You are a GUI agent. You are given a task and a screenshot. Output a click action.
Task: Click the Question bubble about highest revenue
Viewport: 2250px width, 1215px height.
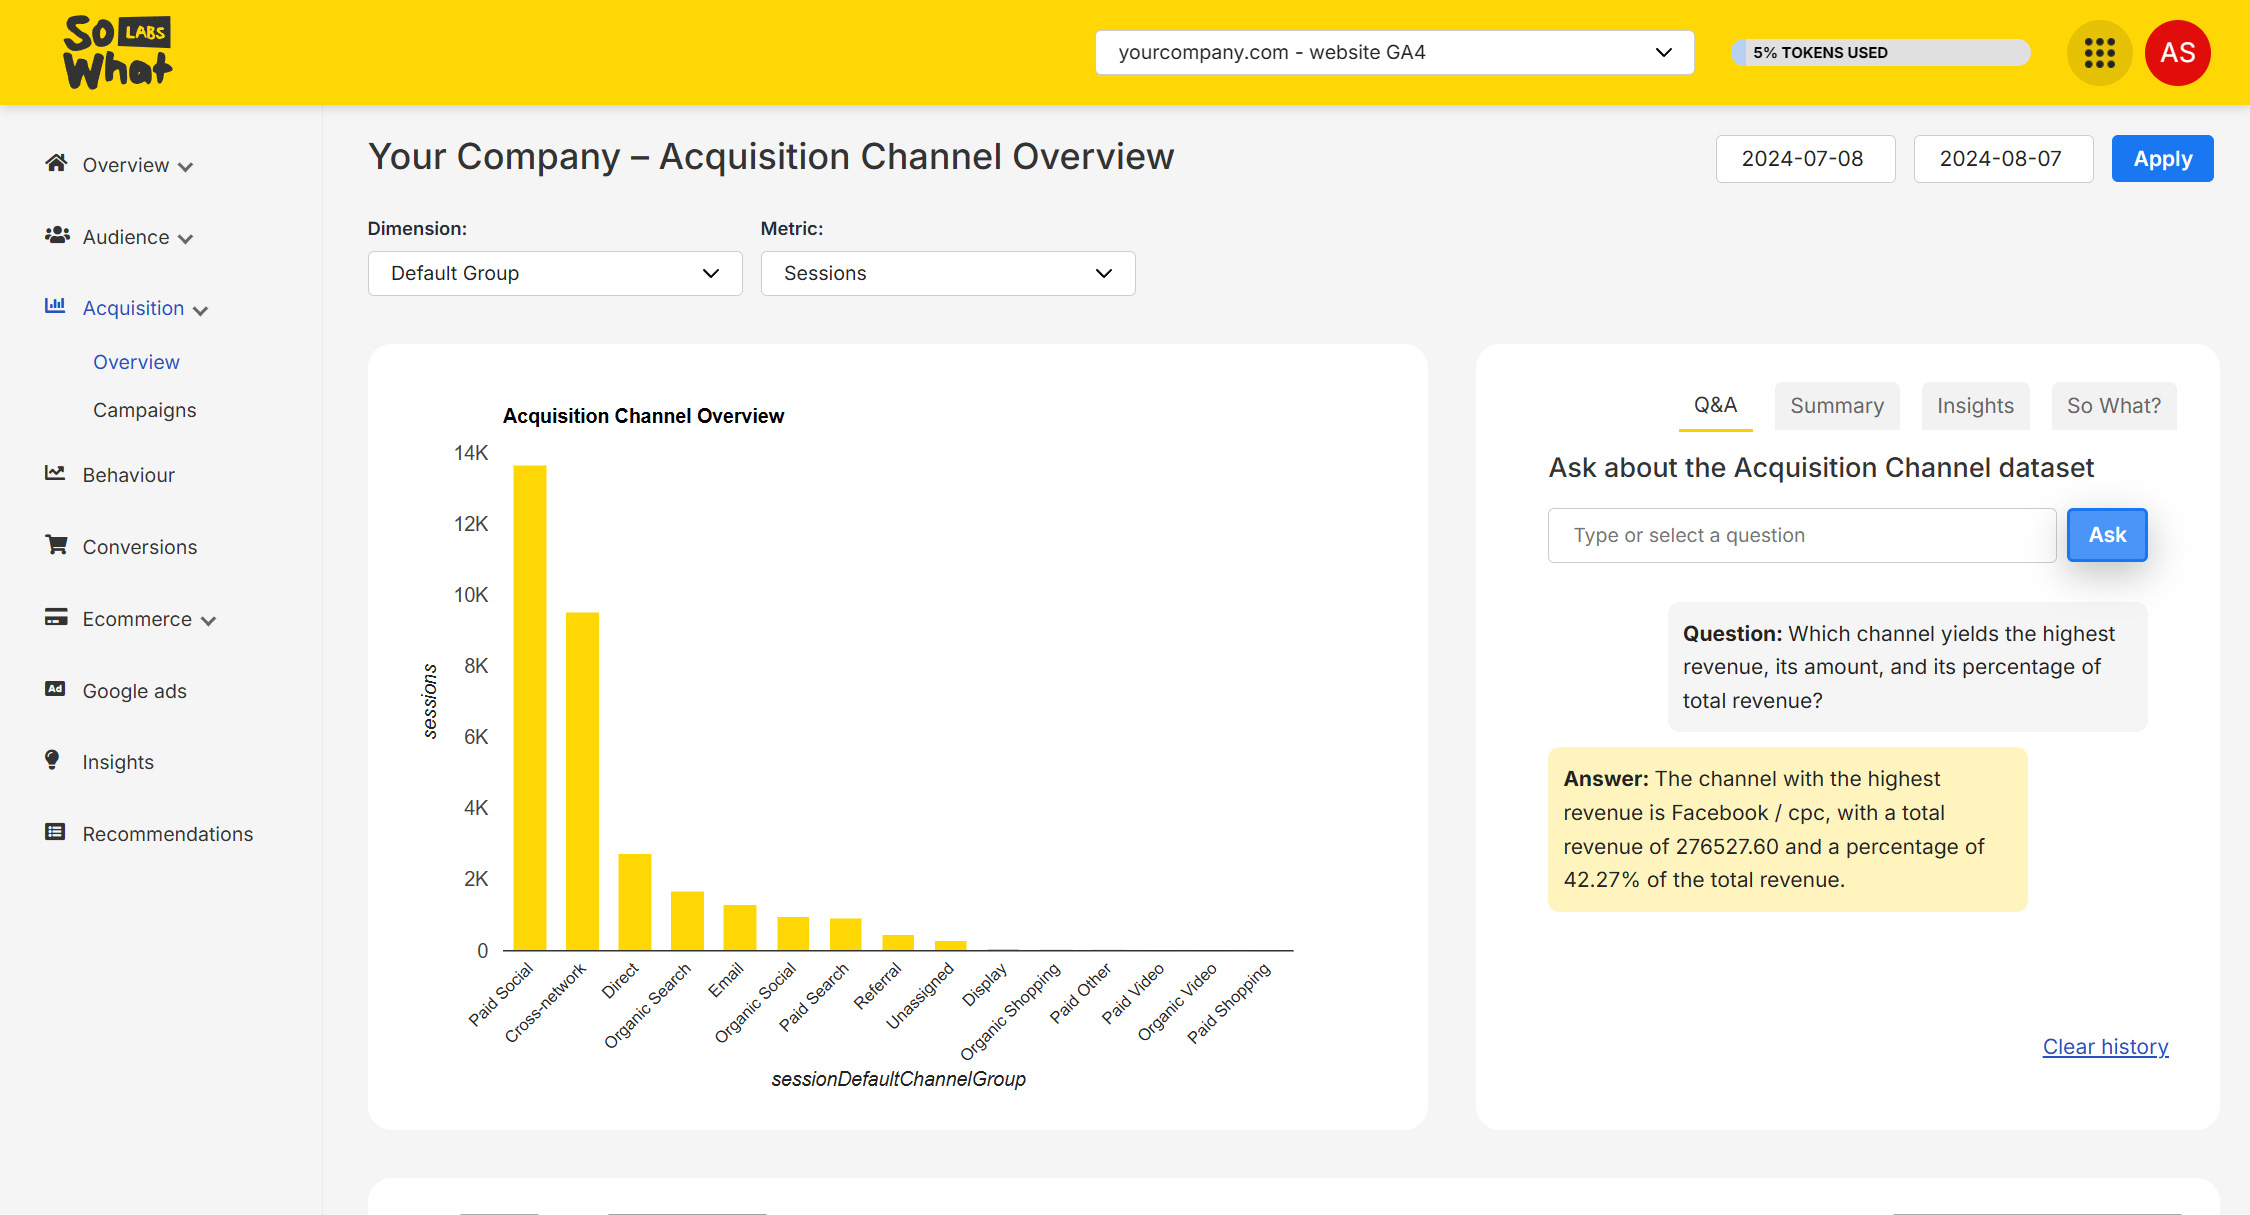click(1907, 667)
